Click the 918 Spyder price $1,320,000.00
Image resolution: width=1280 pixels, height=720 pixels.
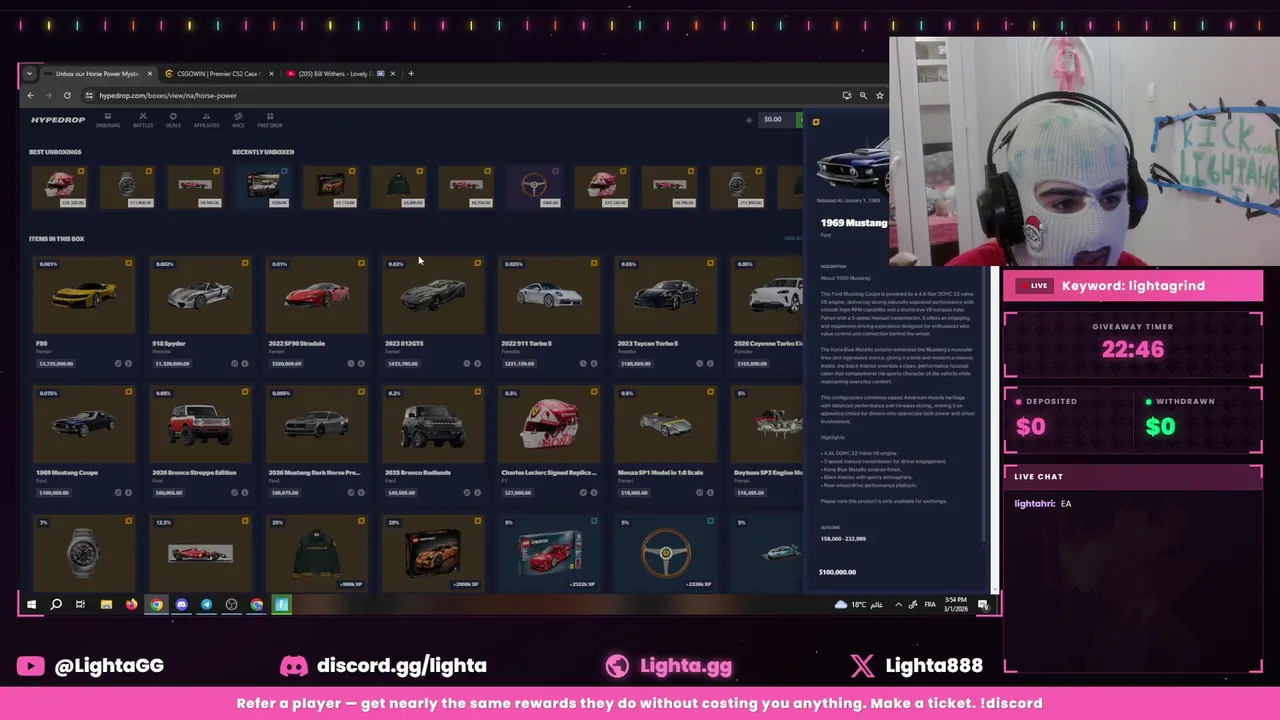[x=172, y=363]
